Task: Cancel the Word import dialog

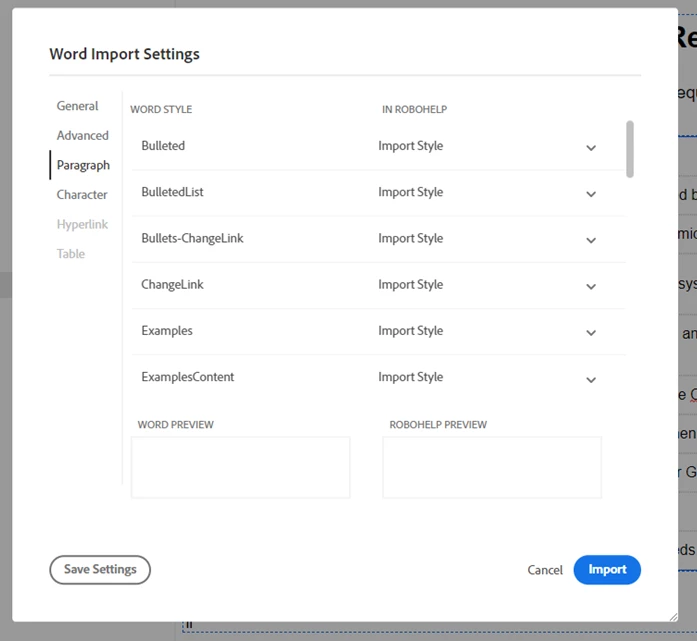Action: pyautogui.click(x=545, y=570)
